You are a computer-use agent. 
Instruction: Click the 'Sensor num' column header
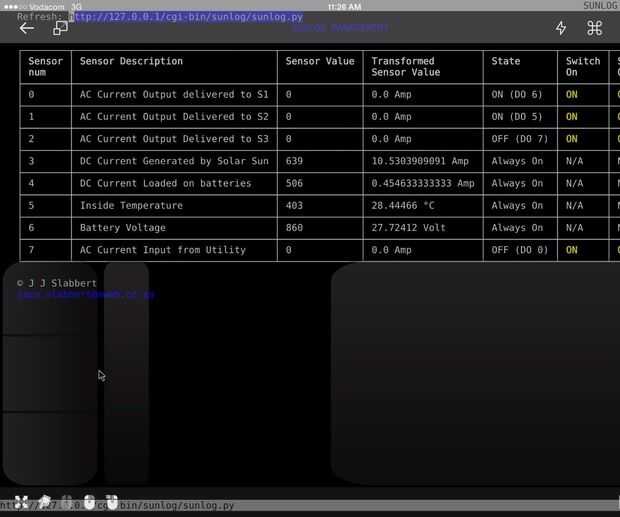pos(45,67)
